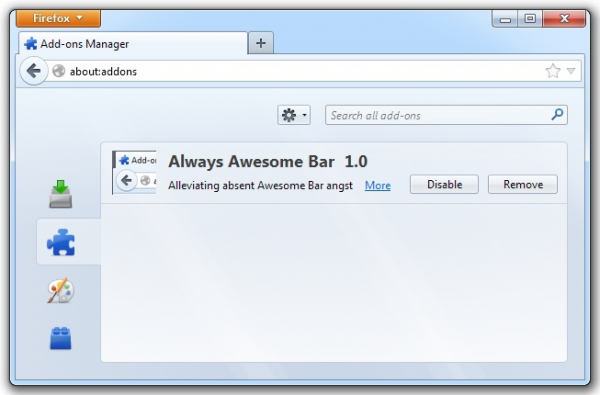Click the back arrow button
Viewport: 600px width, 395px height.
[34, 71]
